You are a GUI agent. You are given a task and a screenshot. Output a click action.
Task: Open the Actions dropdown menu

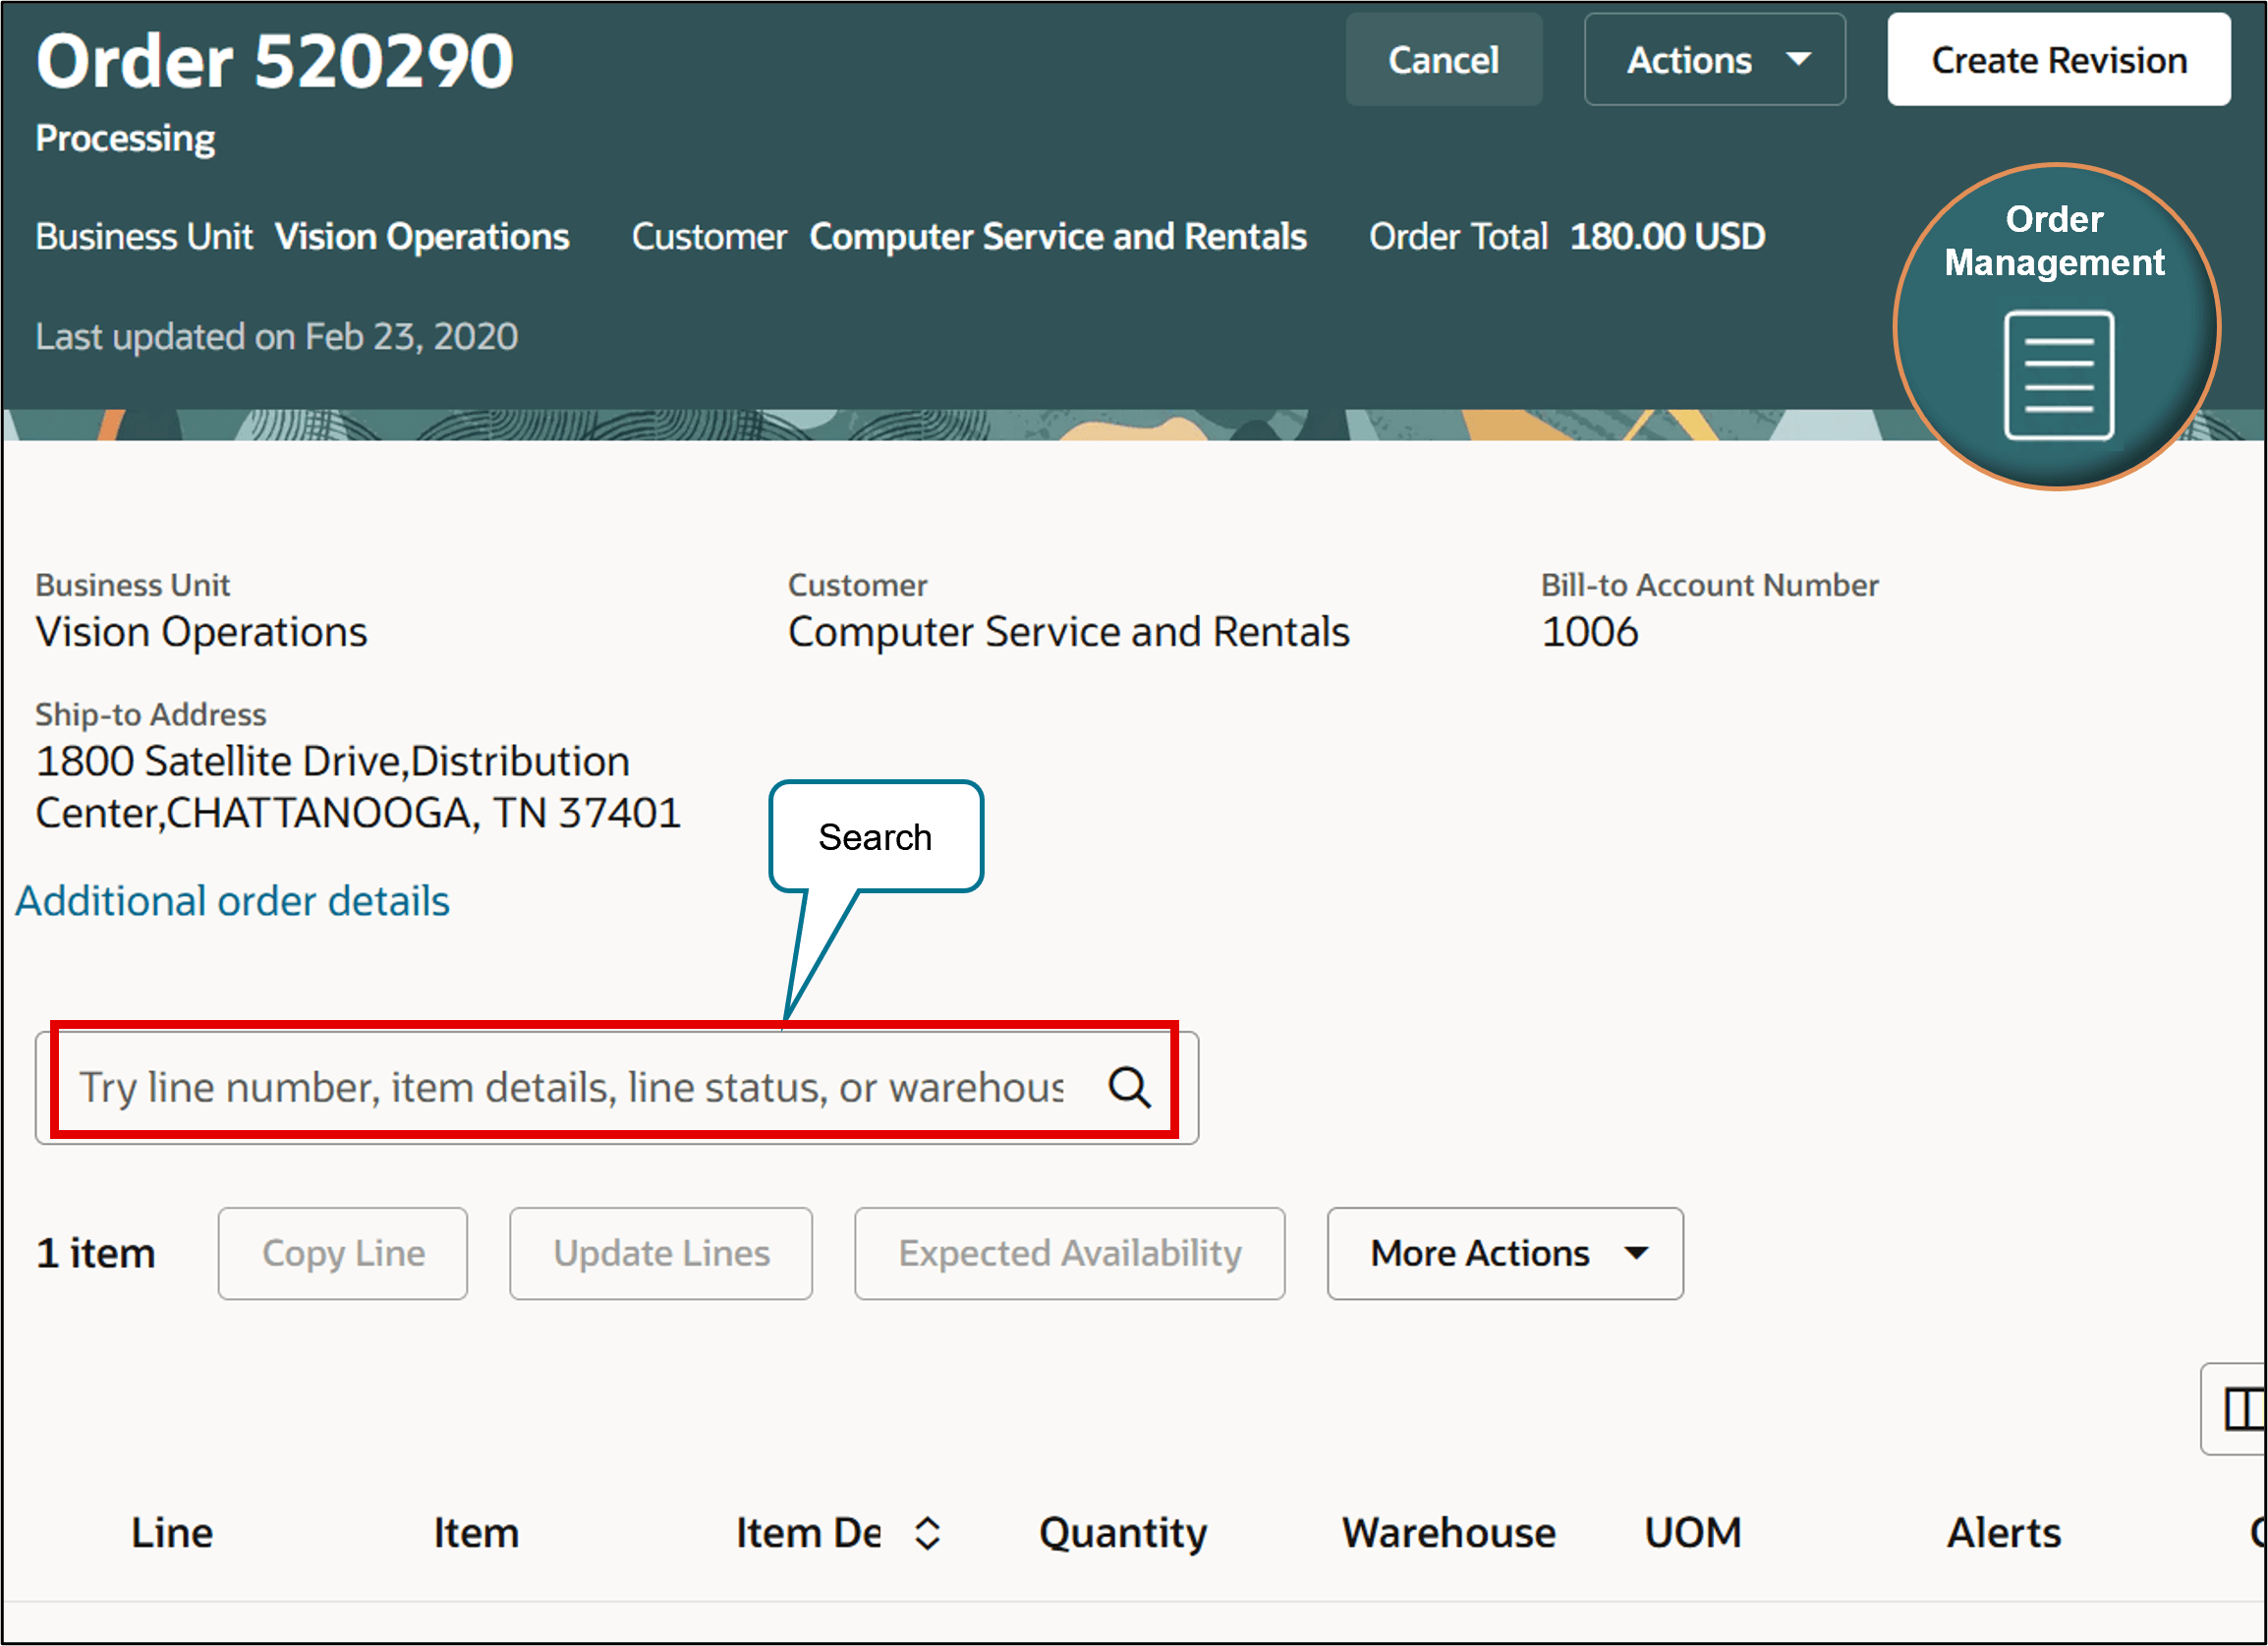coord(1713,60)
